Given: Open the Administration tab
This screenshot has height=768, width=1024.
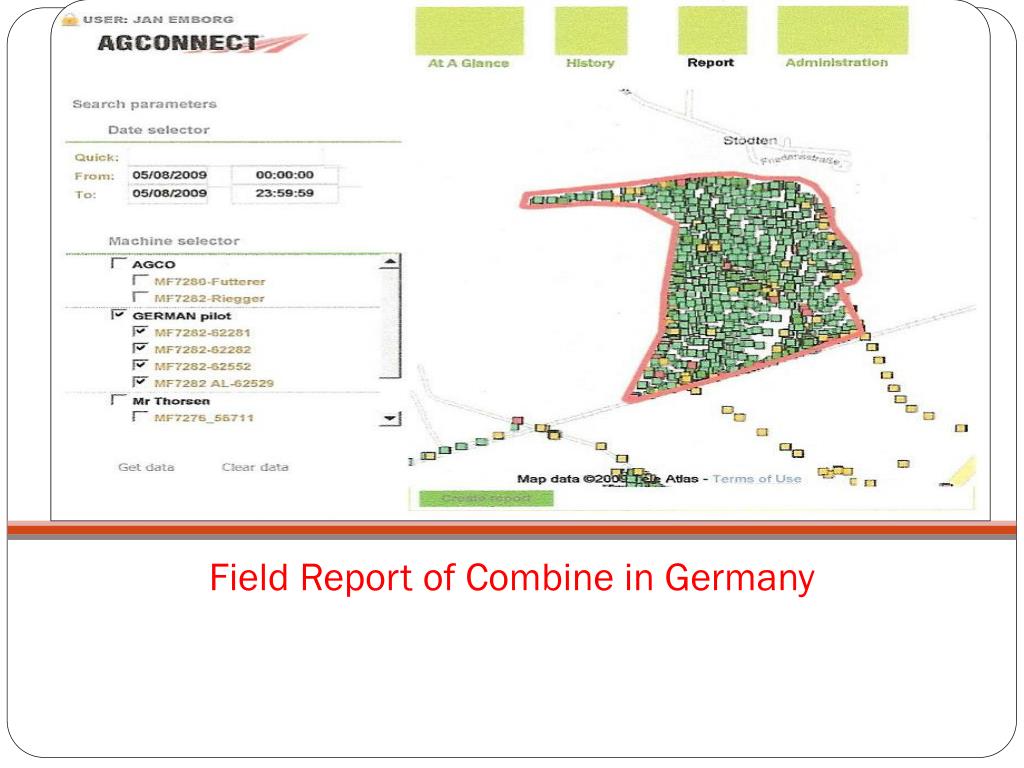Looking at the screenshot, I should [837, 63].
